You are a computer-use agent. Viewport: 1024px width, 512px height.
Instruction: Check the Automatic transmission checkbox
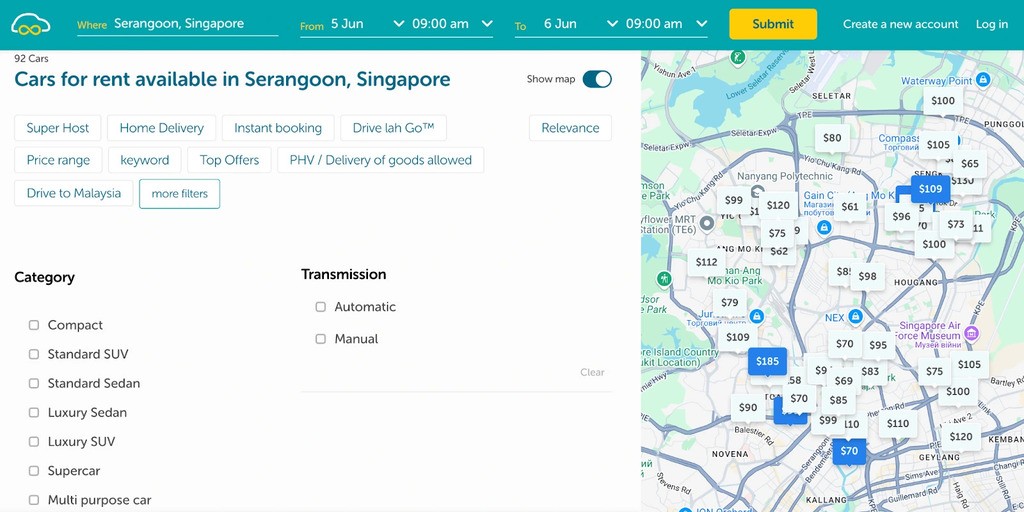pyautogui.click(x=321, y=307)
